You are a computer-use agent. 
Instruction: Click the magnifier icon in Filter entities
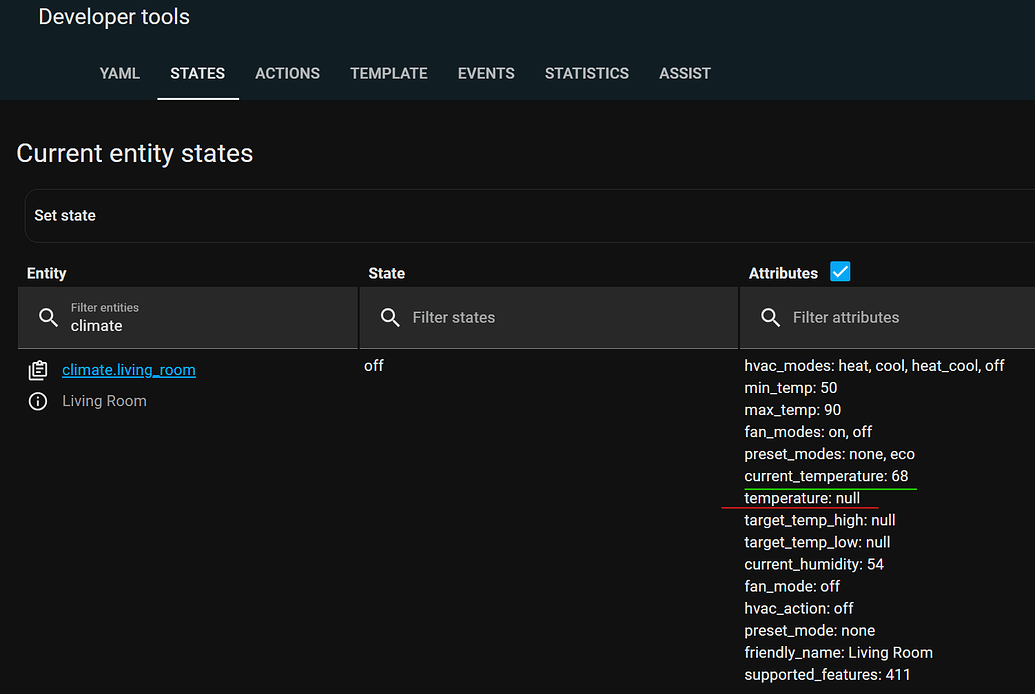48,317
